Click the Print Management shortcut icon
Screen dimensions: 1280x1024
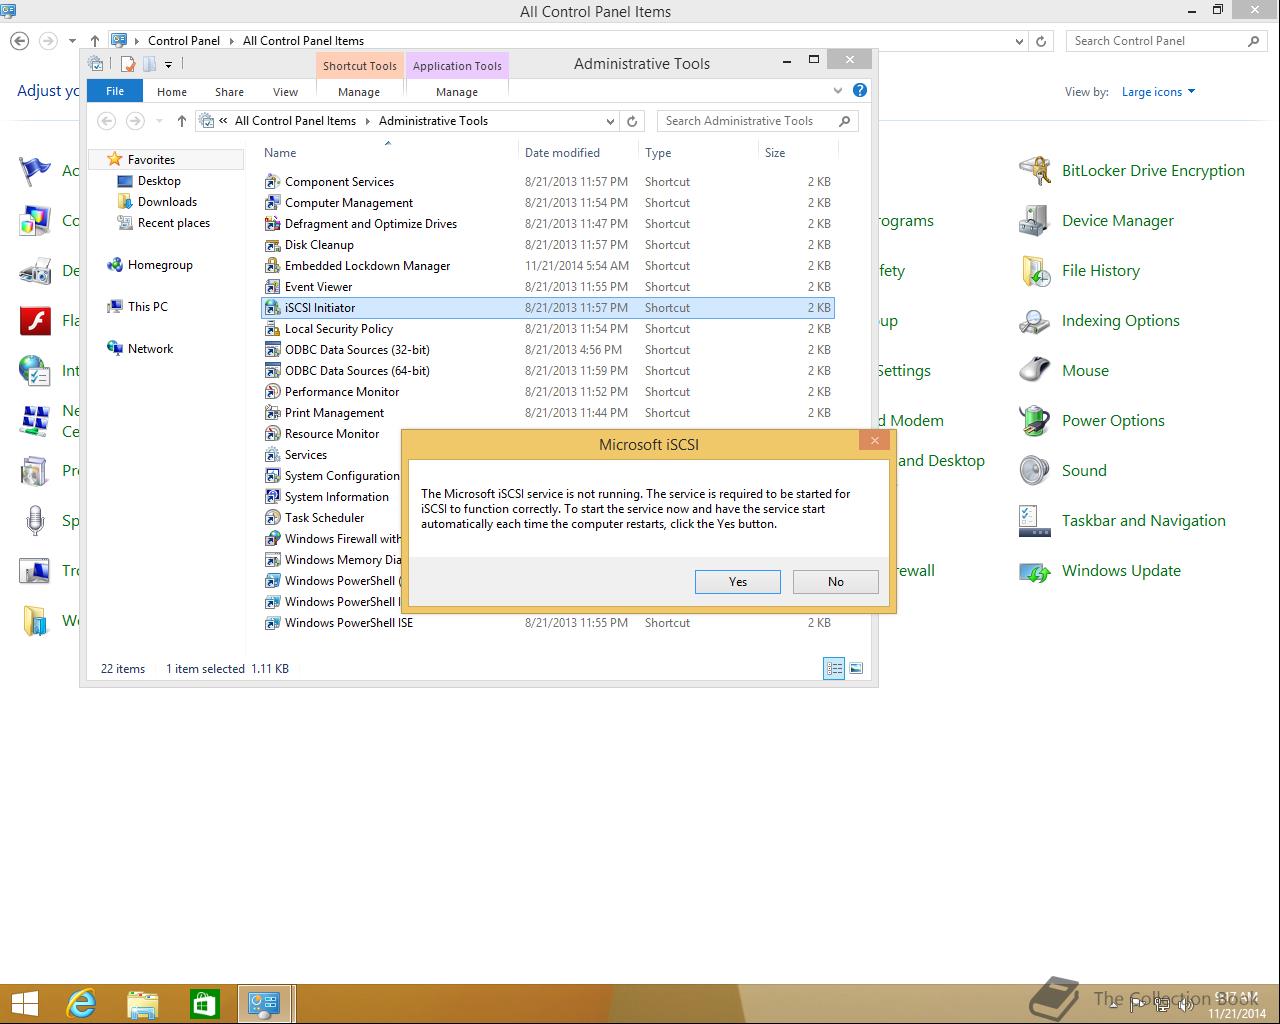pyautogui.click(x=272, y=413)
